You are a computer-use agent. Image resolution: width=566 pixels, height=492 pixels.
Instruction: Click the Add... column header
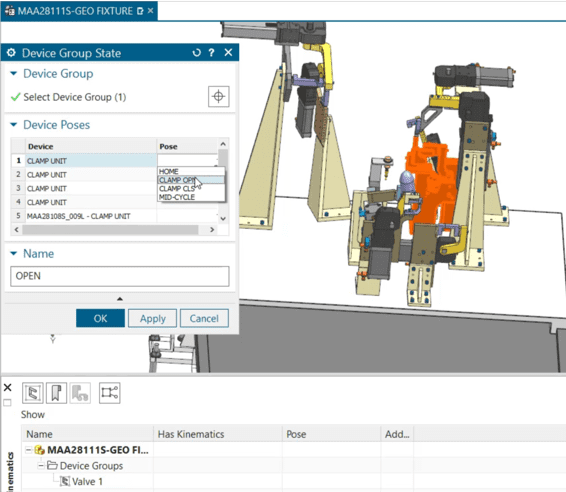pyautogui.click(x=397, y=434)
